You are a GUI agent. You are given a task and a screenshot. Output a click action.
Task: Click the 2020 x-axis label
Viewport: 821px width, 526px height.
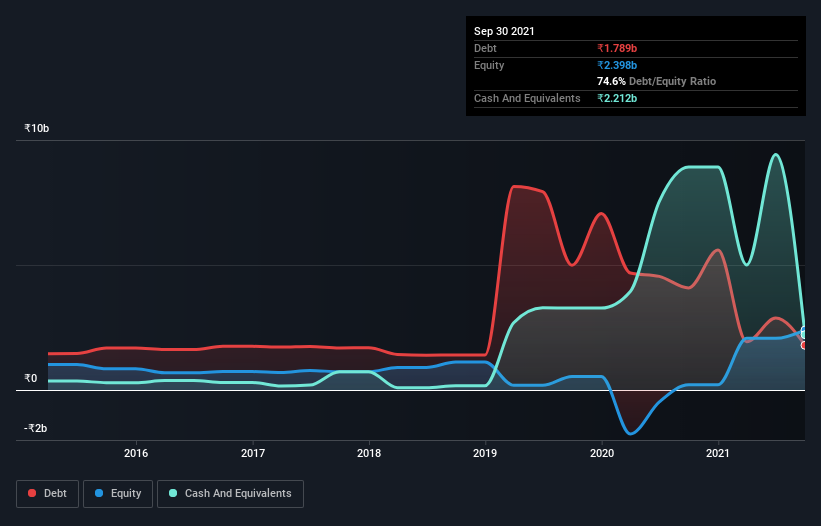click(x=602, y=453)
